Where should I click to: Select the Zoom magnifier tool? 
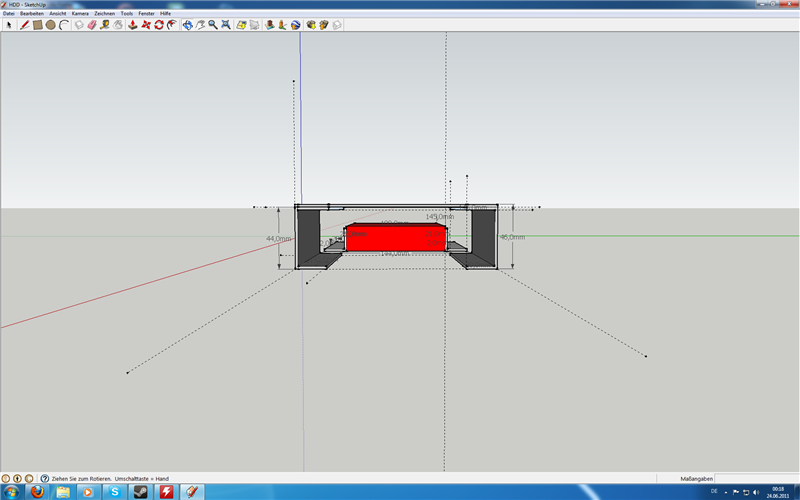point(213,25)
